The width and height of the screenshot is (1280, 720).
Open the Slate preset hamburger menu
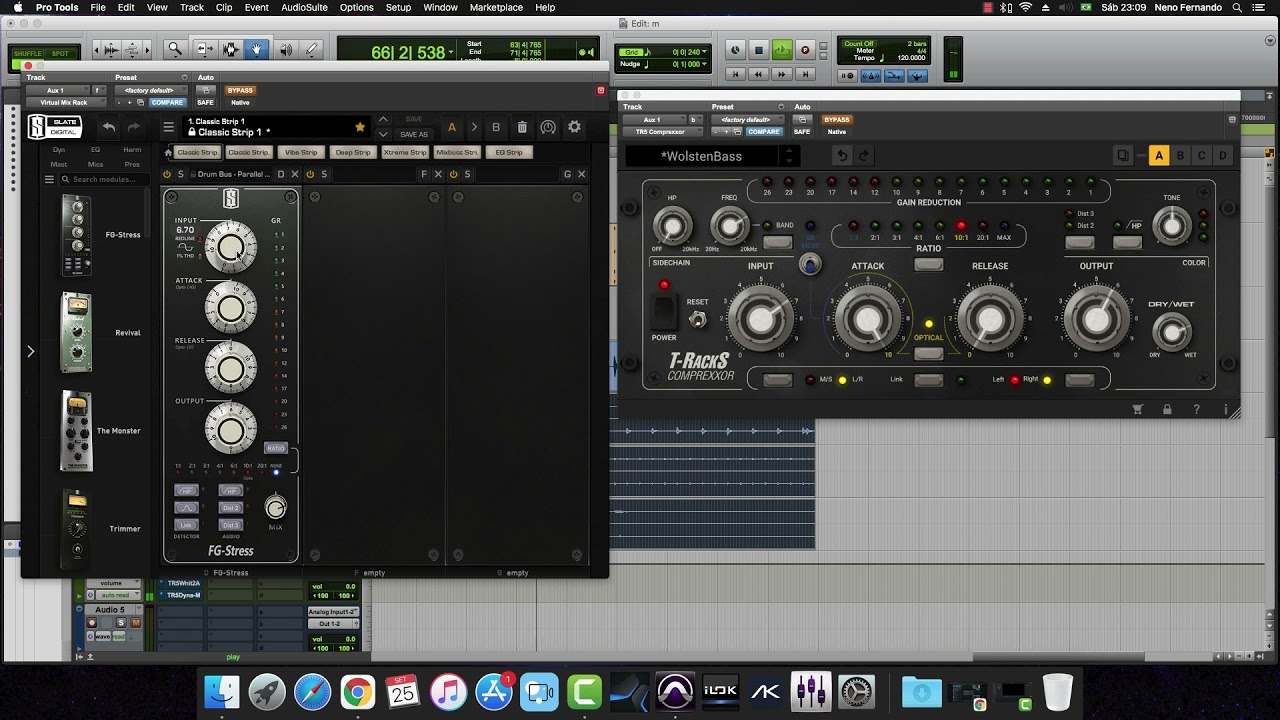coord(168,127)
